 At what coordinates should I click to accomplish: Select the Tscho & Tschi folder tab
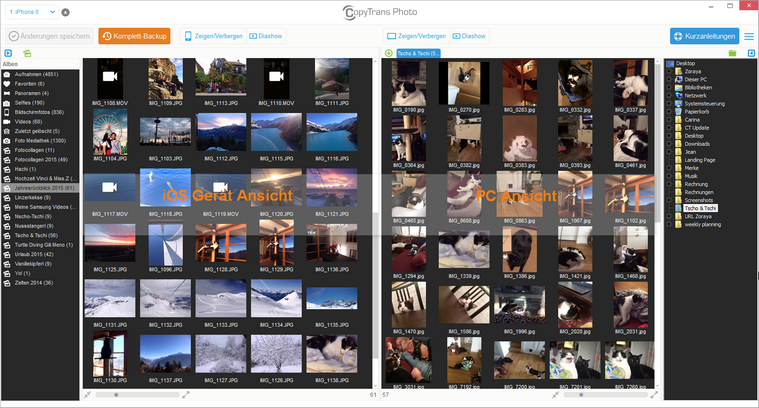[x=418, y=52]
